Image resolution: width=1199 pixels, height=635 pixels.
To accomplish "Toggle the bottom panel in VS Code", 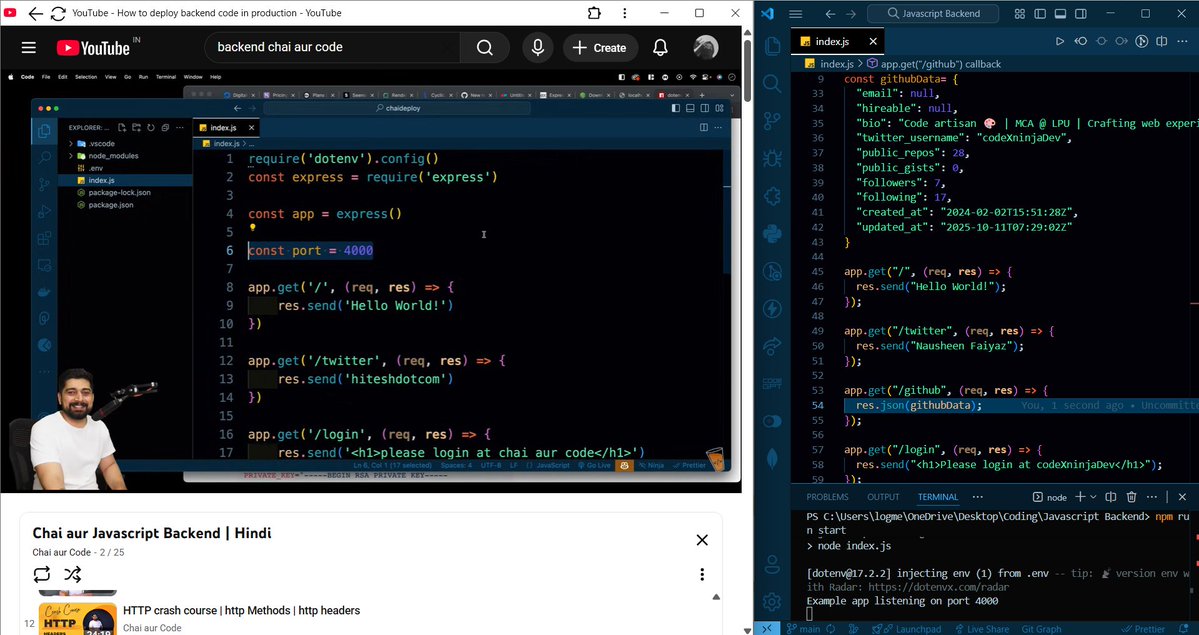I will [1061, 14].
